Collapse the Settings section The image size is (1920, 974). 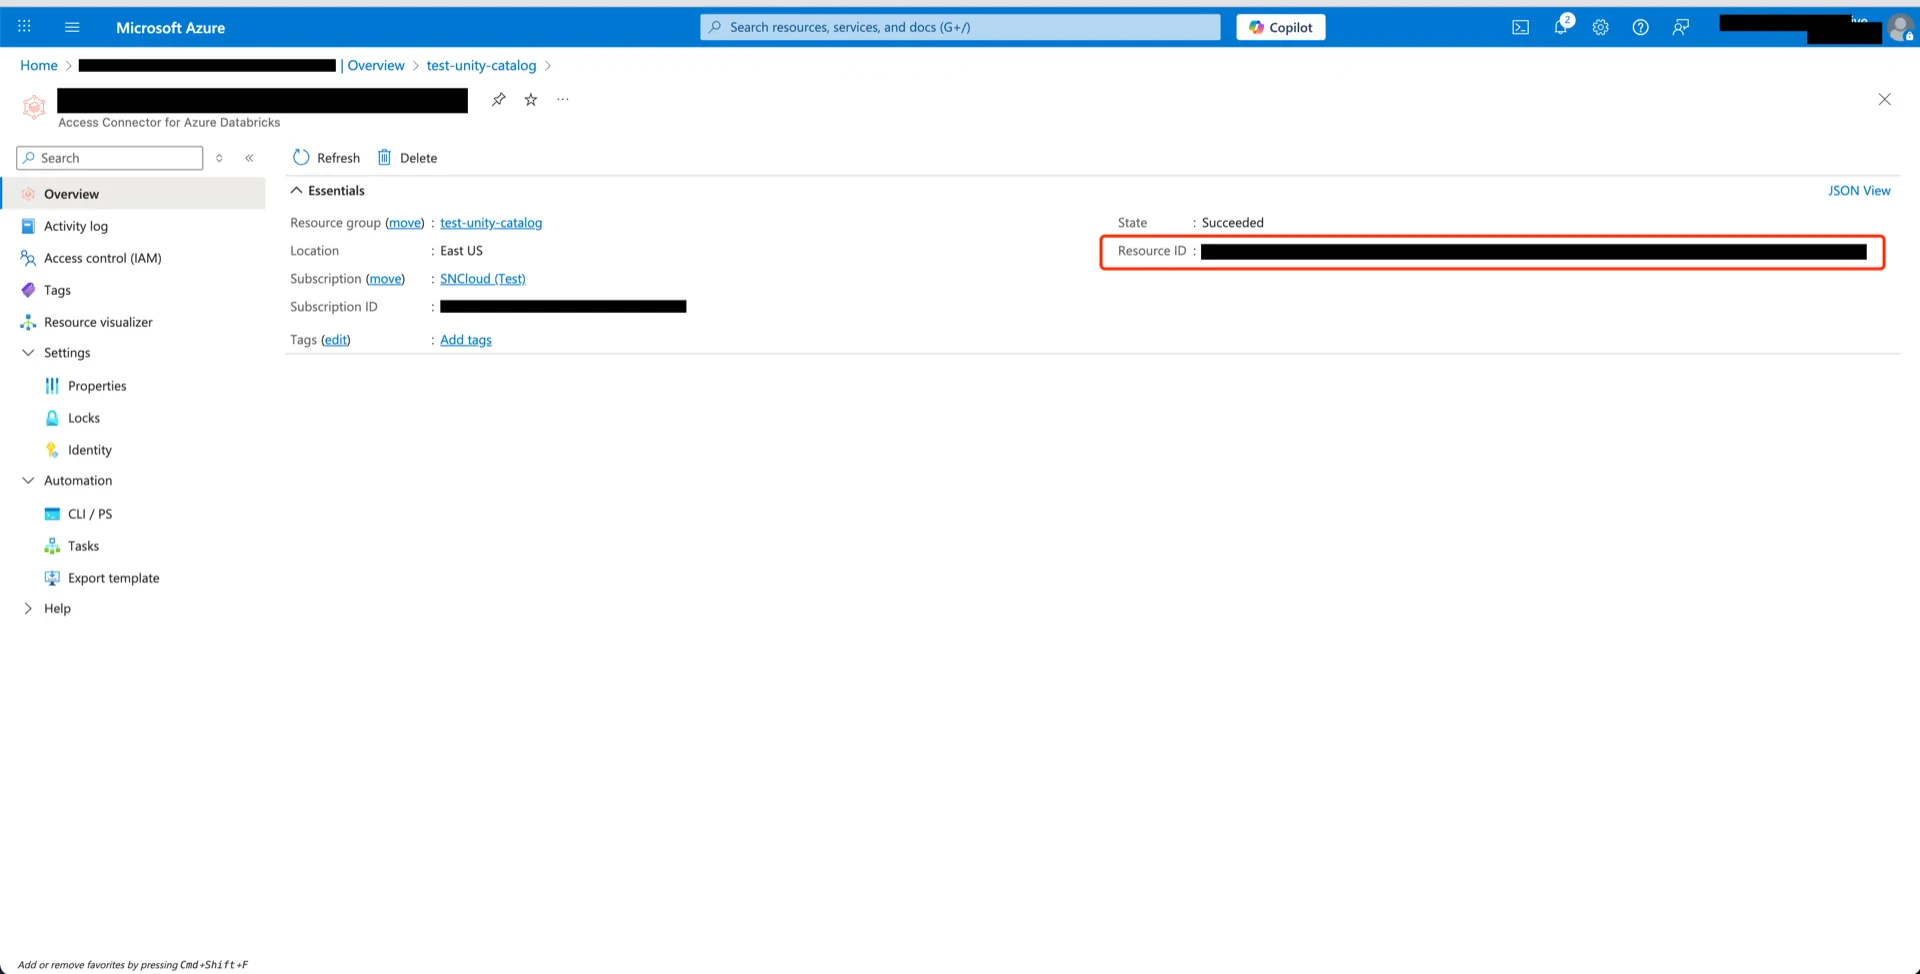(x=28, y=353)
